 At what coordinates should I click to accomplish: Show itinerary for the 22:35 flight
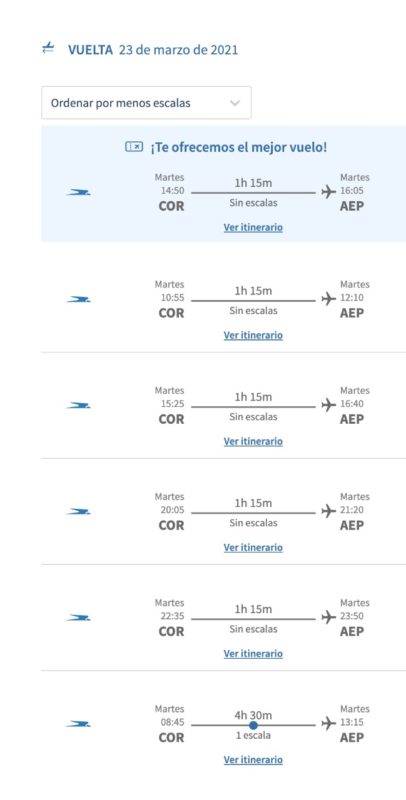click(x=253, y=654)
